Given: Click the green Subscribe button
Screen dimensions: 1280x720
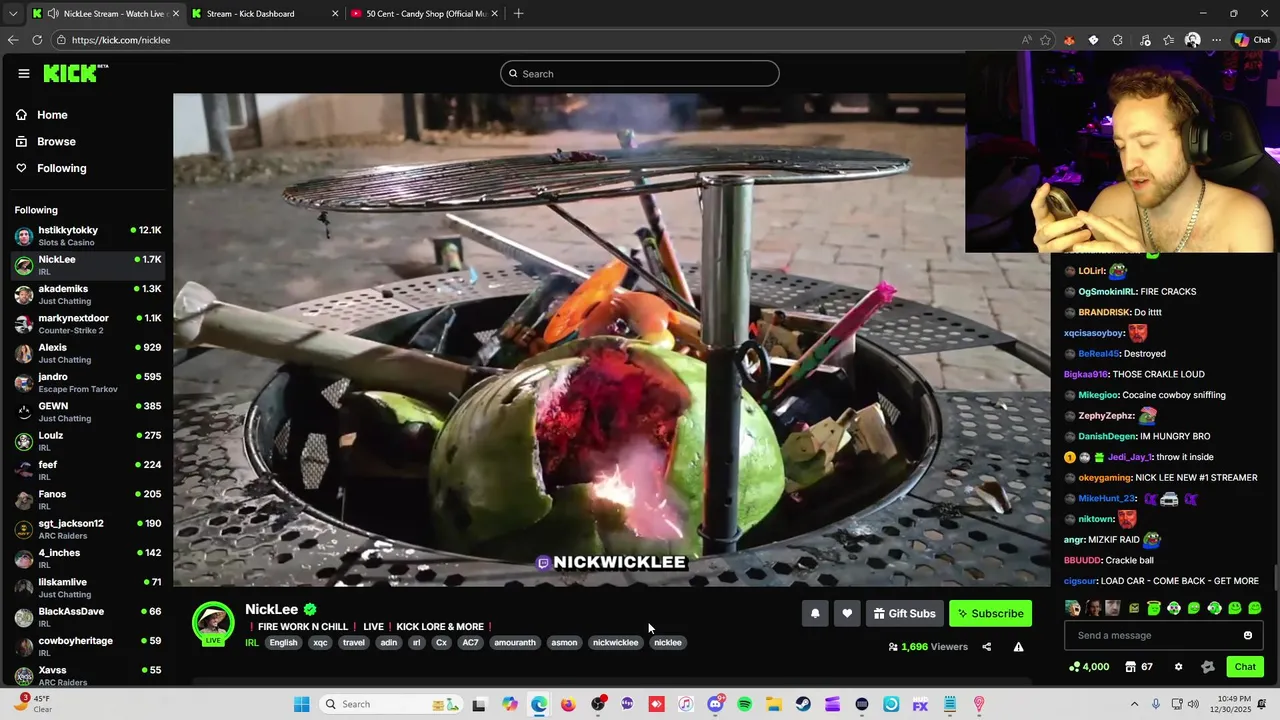Looking at the screenshot, I should click(x=990, y=614).
